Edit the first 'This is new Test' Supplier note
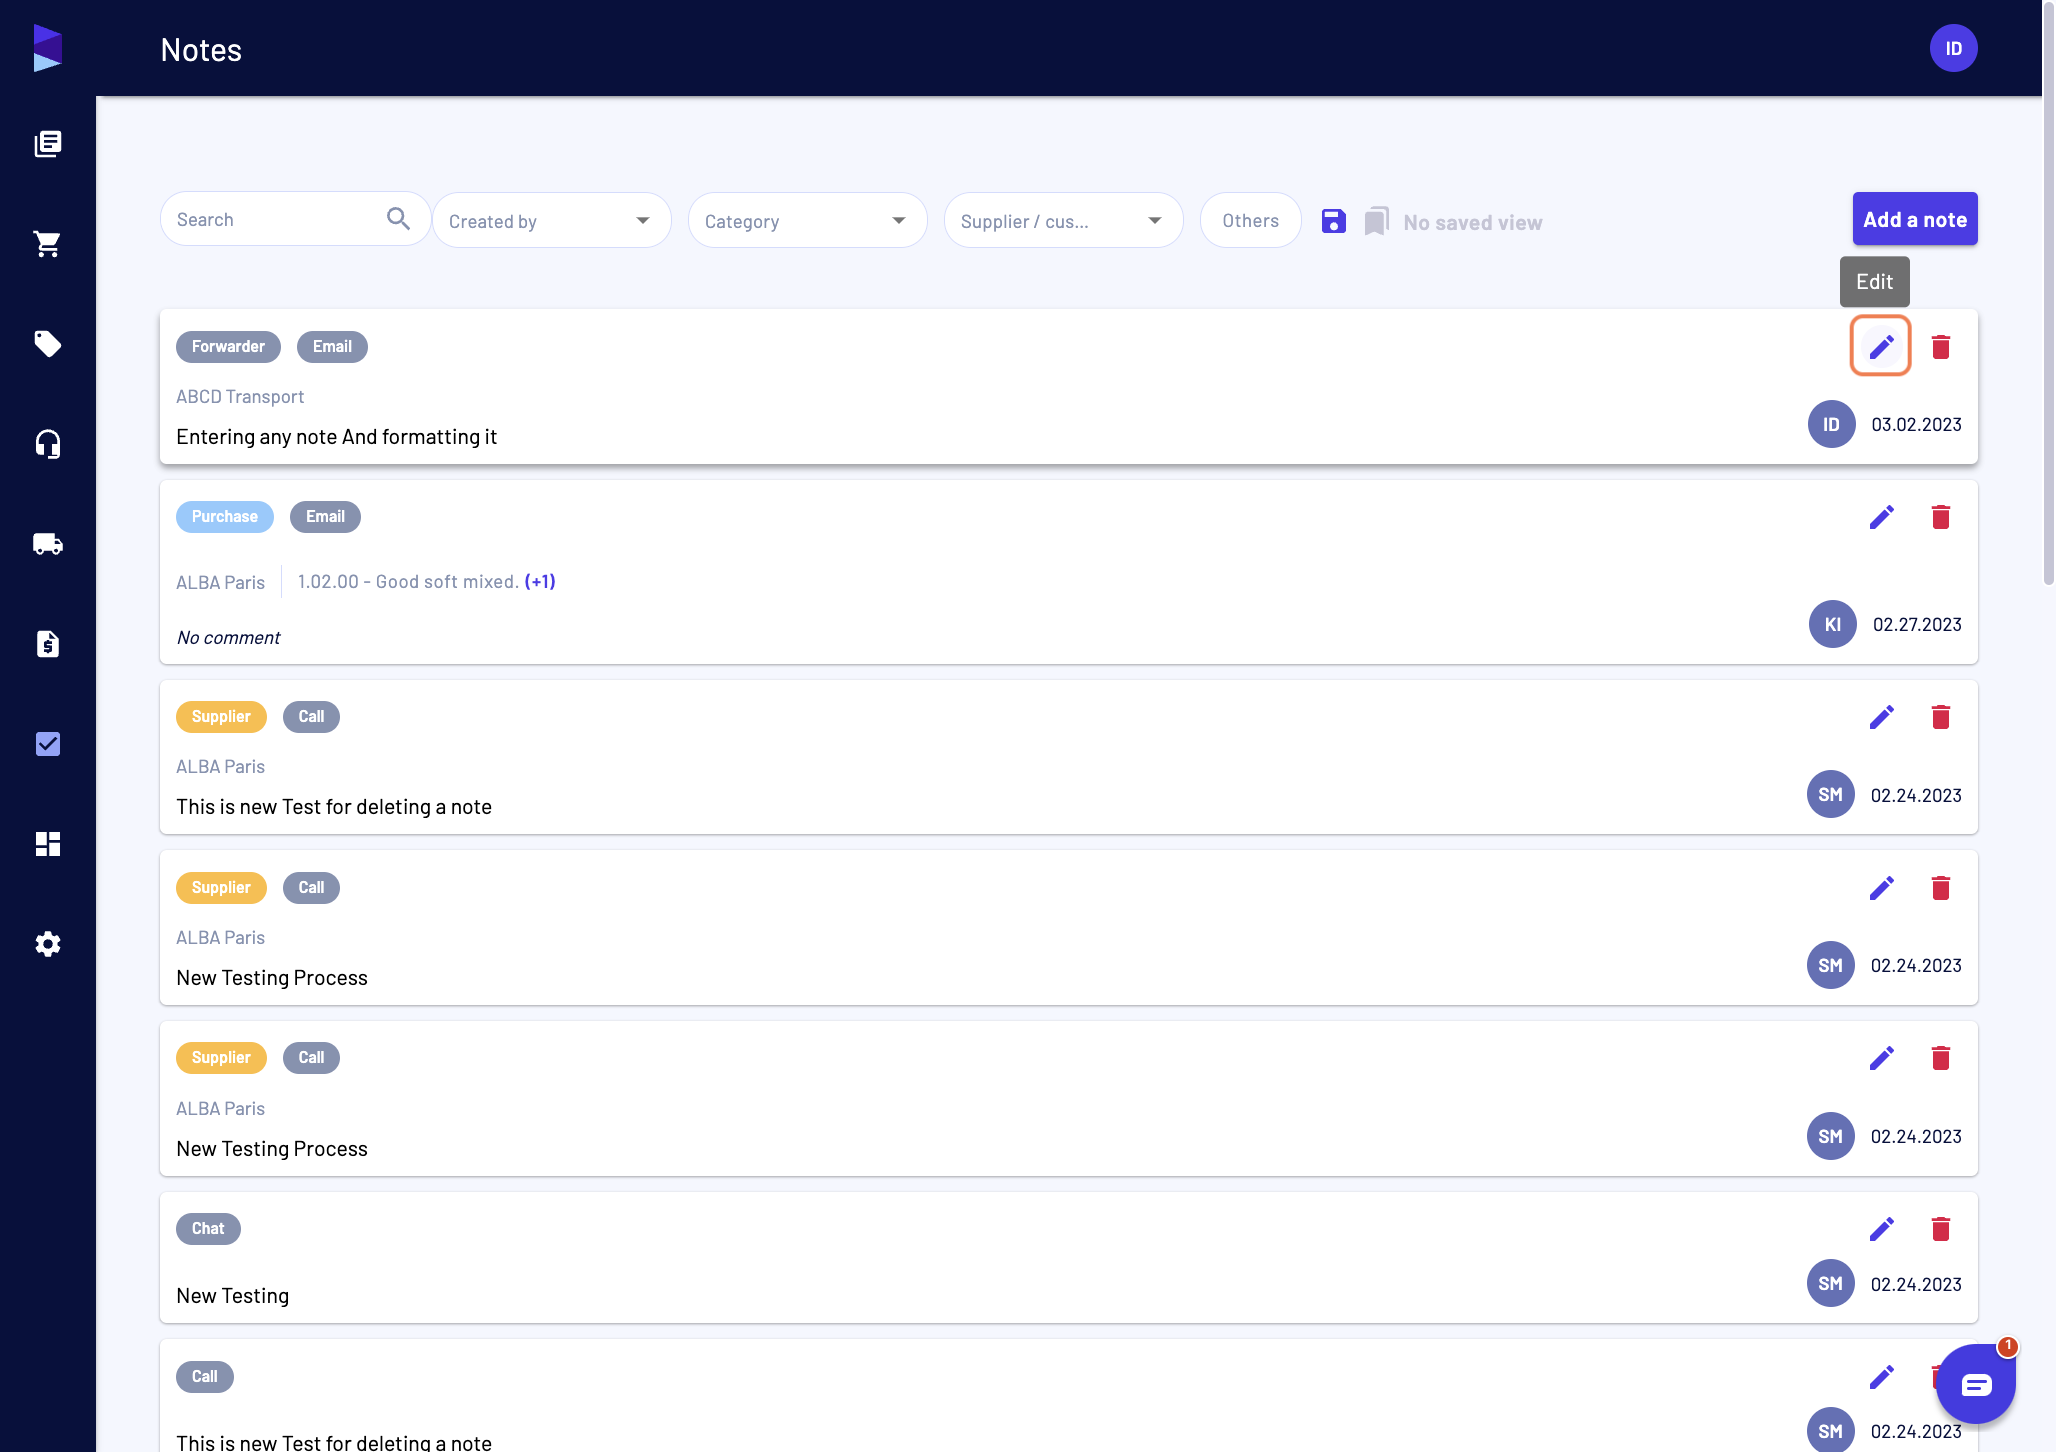 click(1881, 717)
